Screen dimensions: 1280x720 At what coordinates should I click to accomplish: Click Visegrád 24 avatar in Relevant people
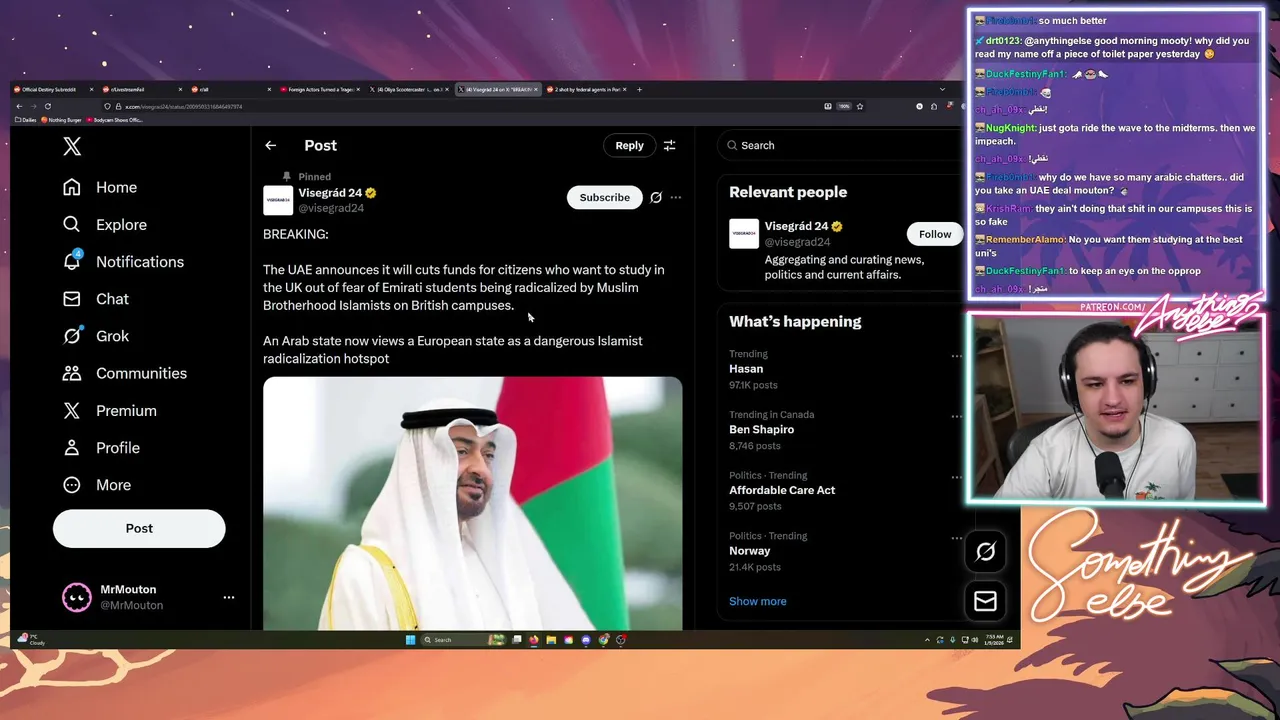pyautogui.click(x=744, y=234)
